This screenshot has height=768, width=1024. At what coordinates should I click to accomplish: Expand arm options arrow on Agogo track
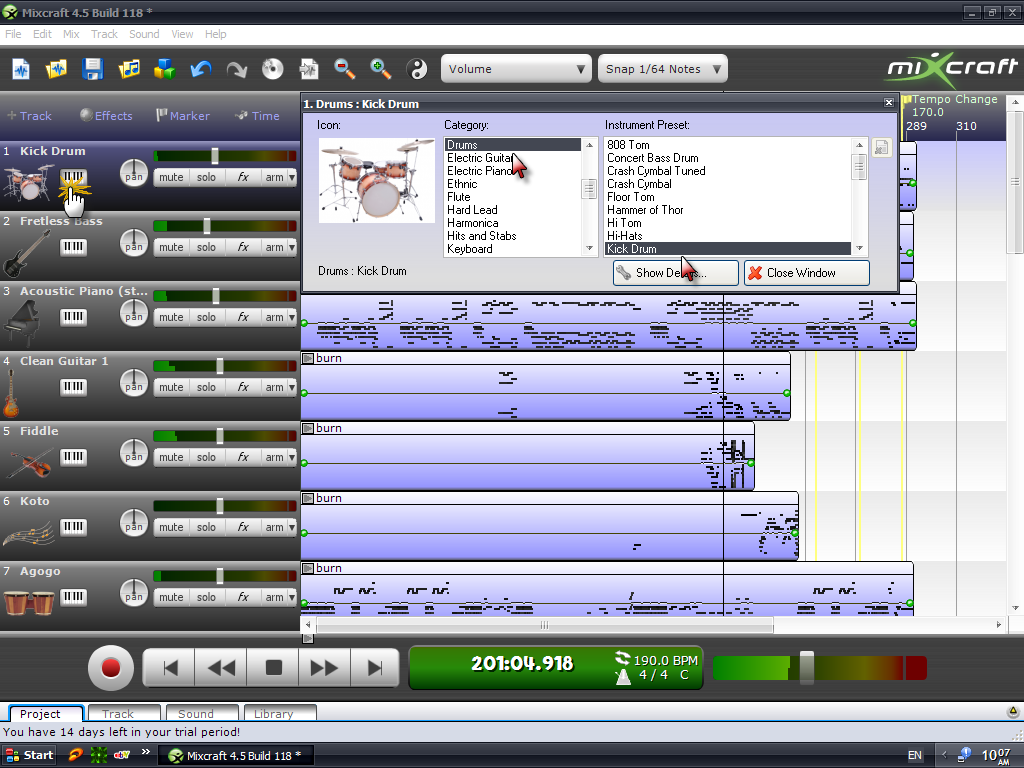tap(292, 596)
